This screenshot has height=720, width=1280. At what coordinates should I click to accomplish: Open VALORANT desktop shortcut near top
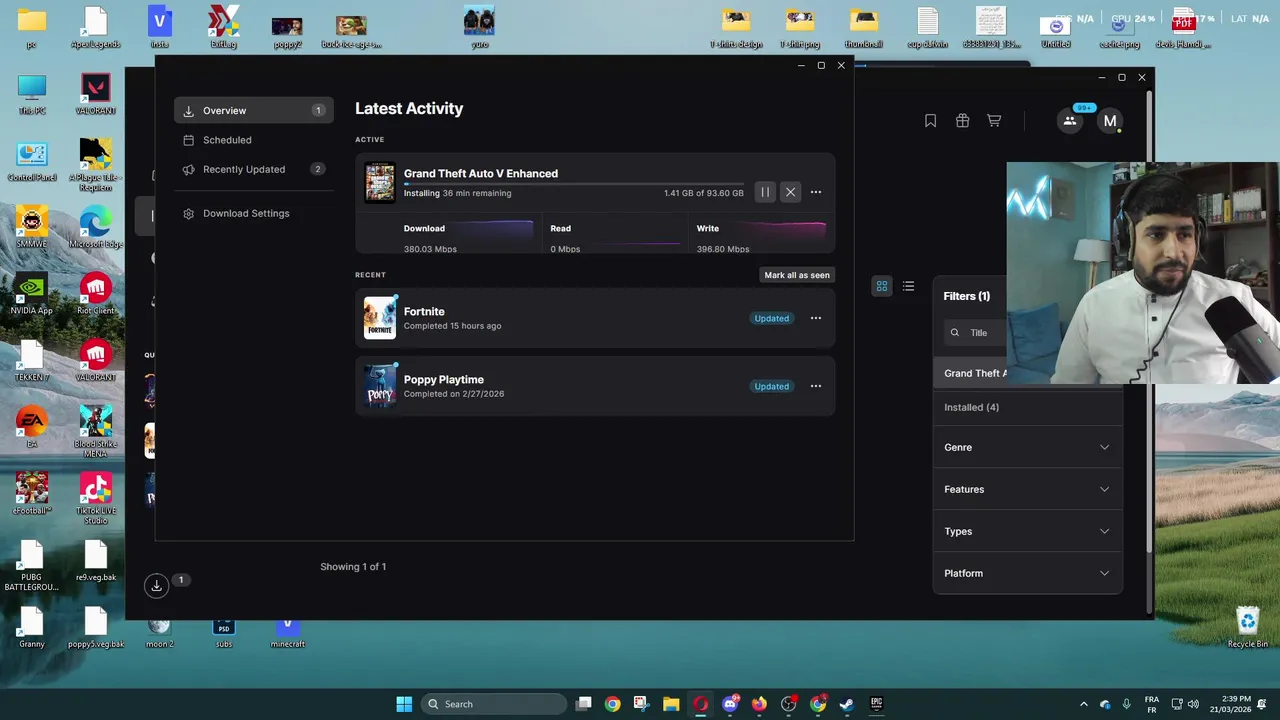pos(96,94)
